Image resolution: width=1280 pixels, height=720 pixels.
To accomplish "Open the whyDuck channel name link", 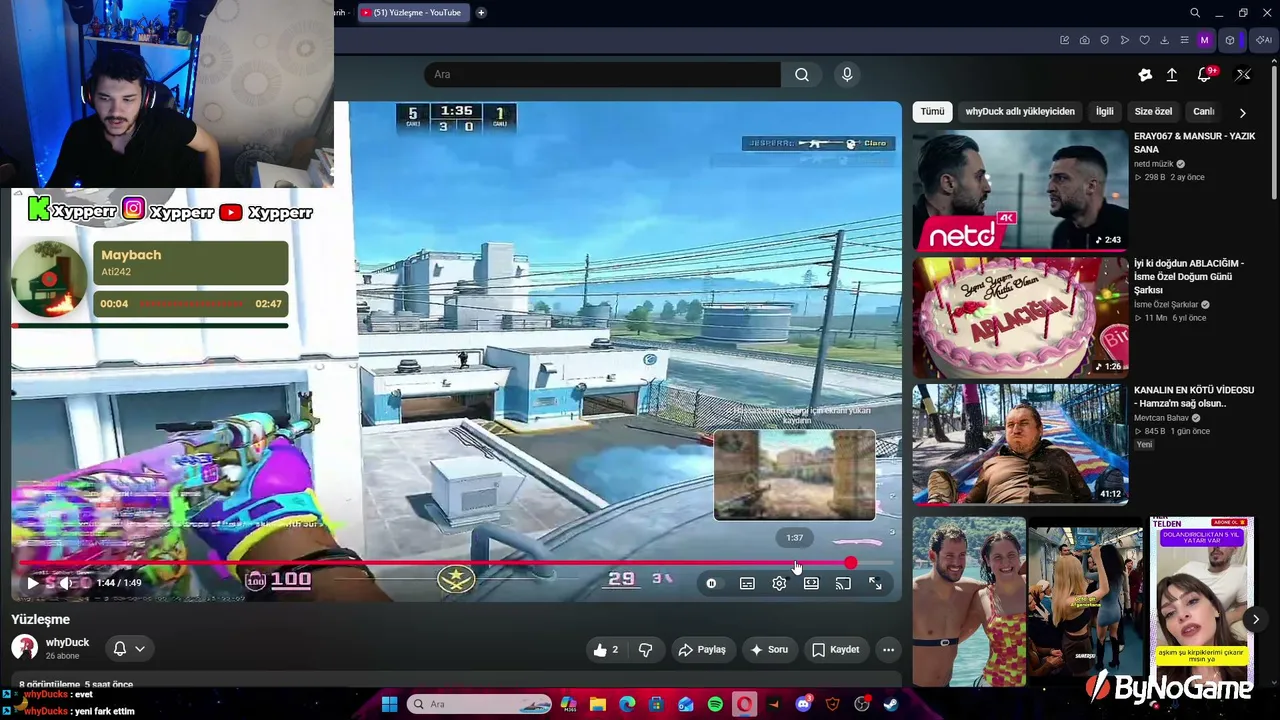I will tap(67, 643).
